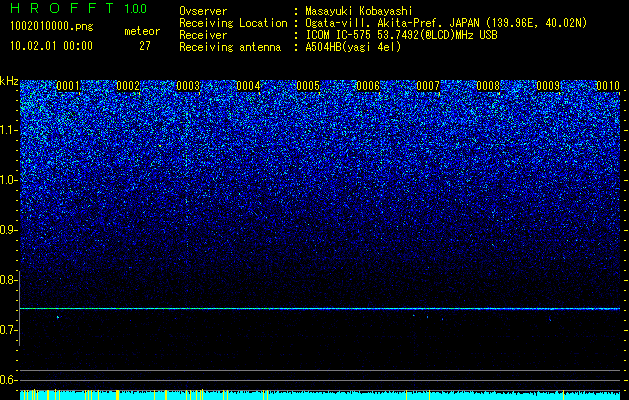Click time marker 0008

click(488, 86)
